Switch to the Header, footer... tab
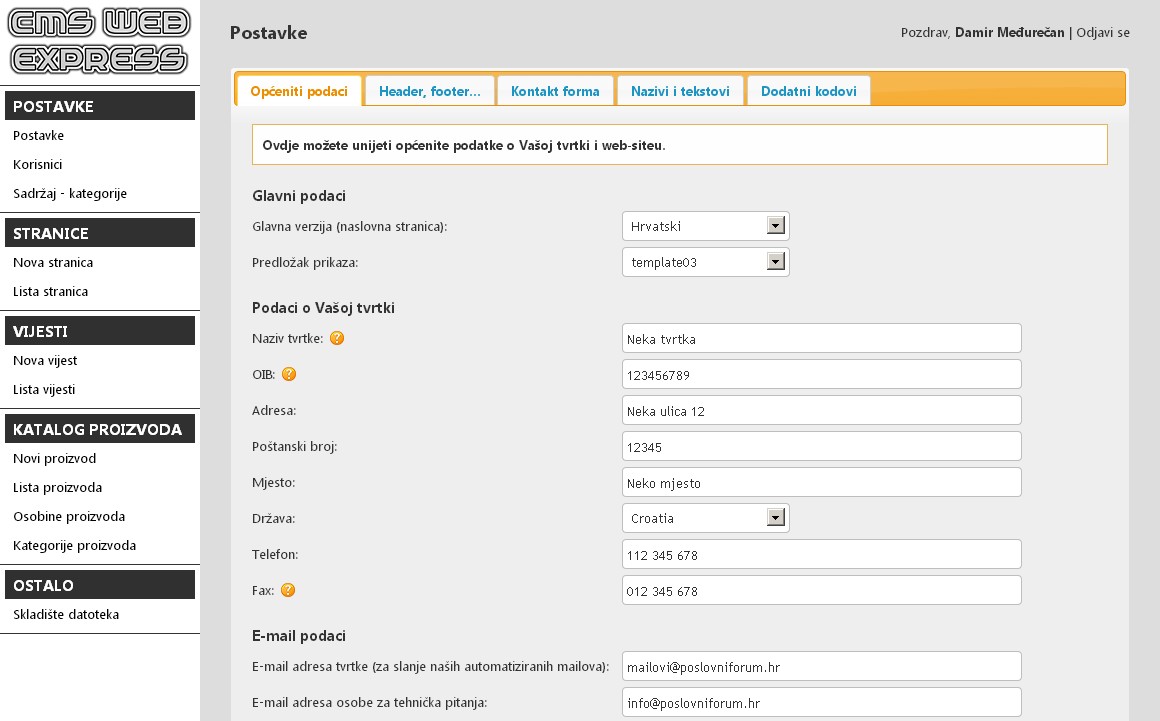Screen dimensions: 1160x721 click(x=429, y=90)
